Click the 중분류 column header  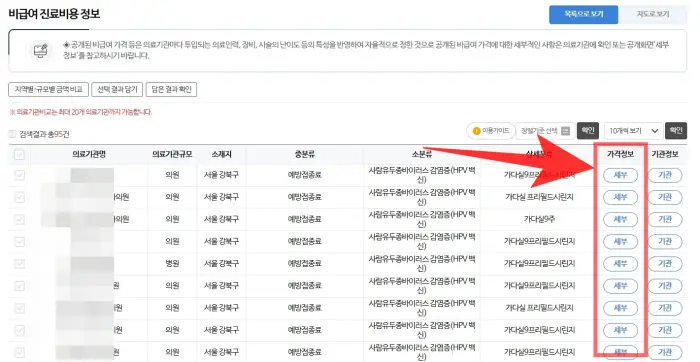point(304,154)
